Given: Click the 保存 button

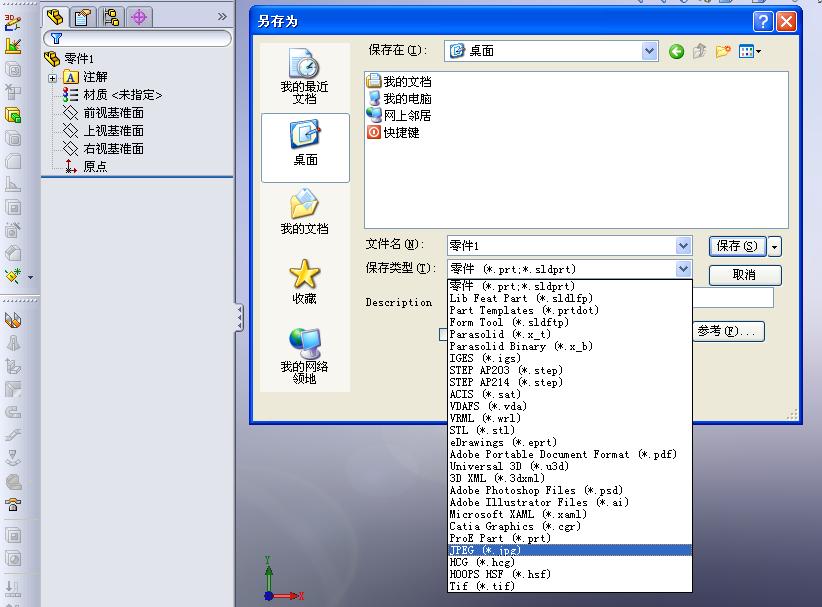Looking at the screenshot, I should click(737, 246).
